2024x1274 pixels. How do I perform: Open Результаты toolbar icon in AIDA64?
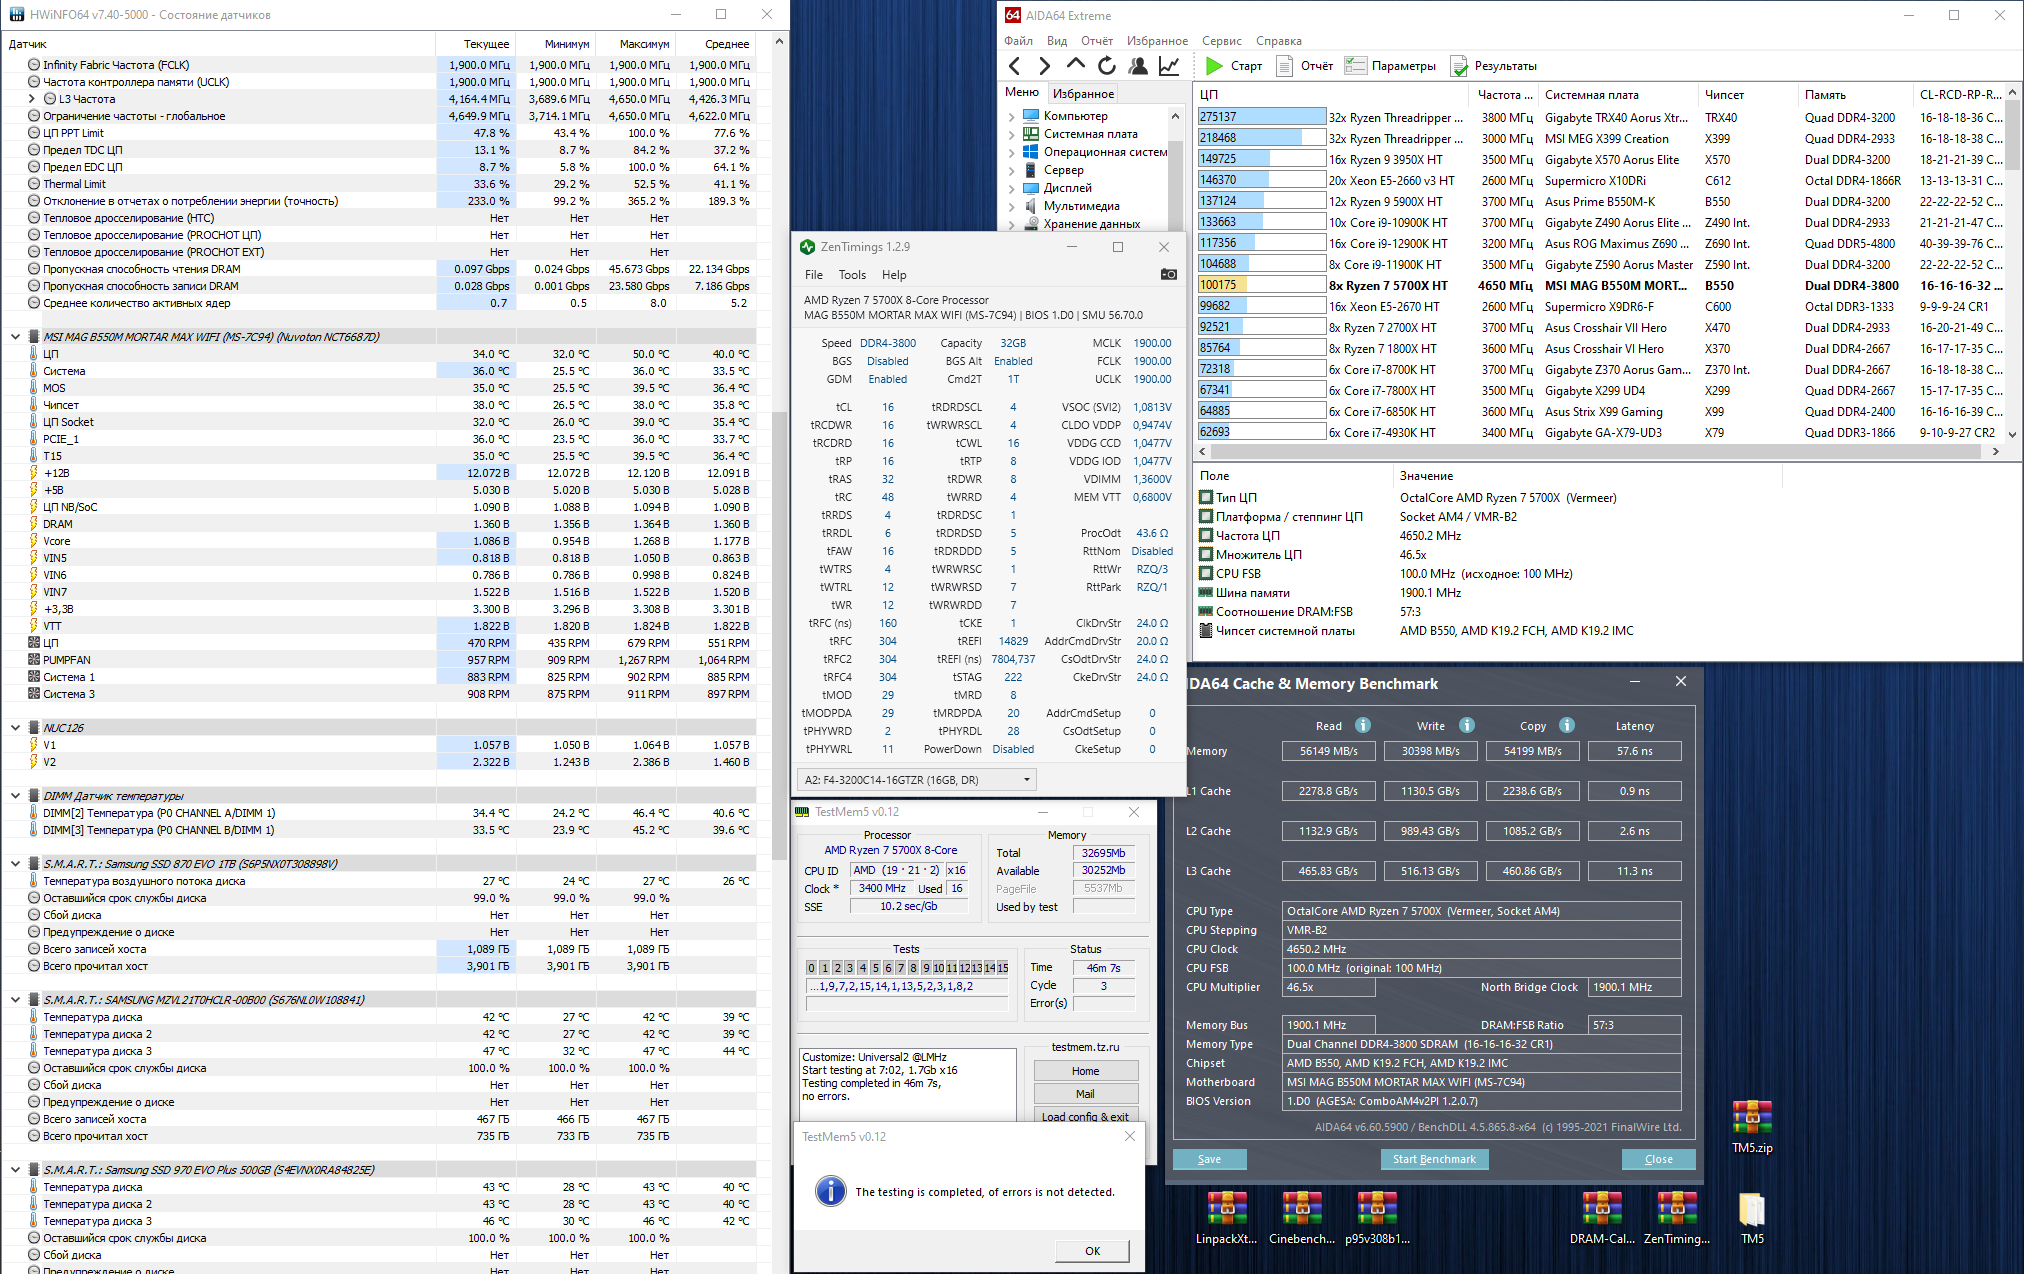1460,66
